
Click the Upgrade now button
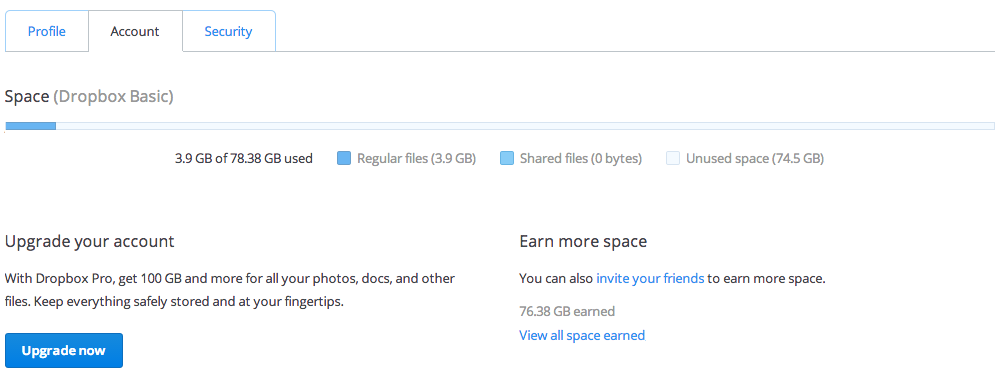click(x=64, y=350)
